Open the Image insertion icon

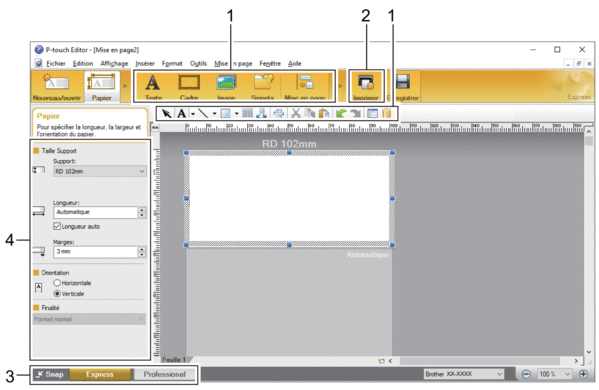(x=226, y=86)
